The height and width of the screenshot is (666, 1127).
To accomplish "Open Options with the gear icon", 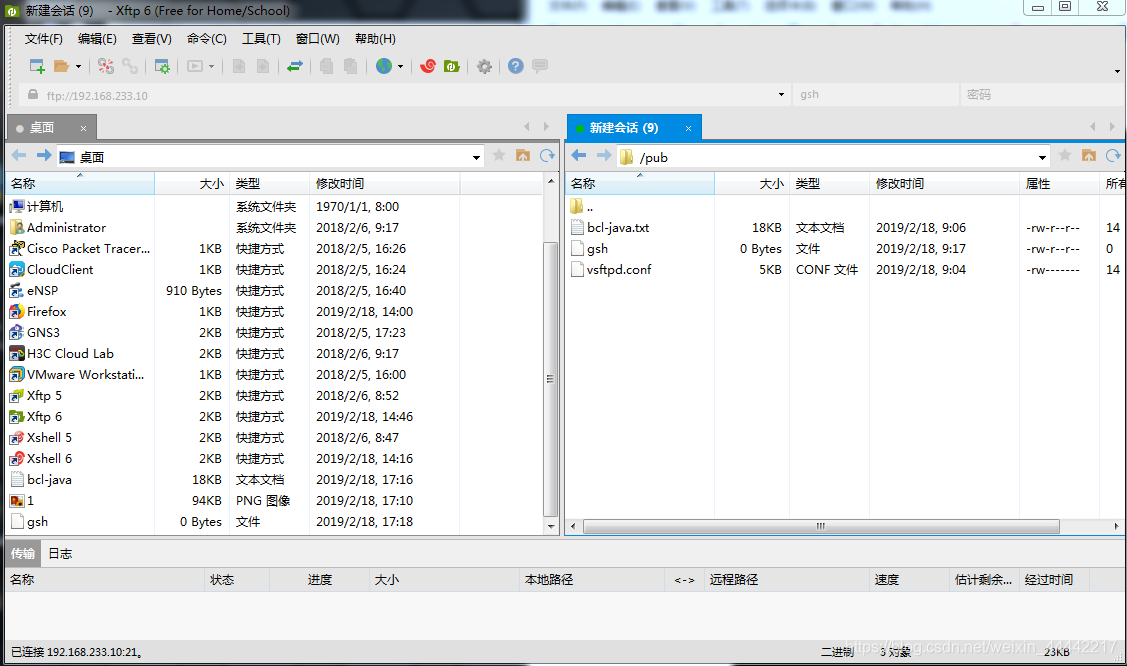I will [x=484, y=66].
